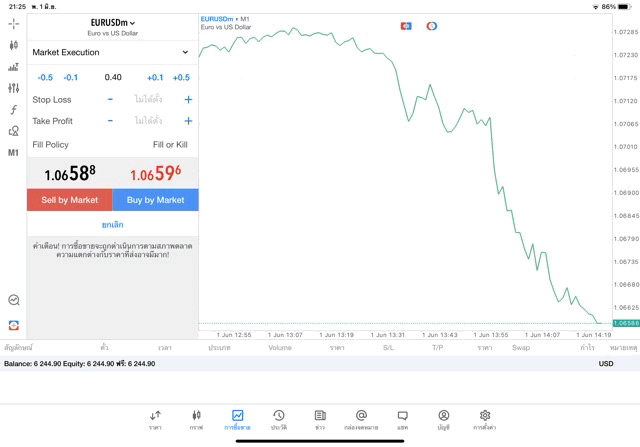Click the red-blue square icon on chart
This screenshot has height=447, width=640.
click(x=406, y=26)
